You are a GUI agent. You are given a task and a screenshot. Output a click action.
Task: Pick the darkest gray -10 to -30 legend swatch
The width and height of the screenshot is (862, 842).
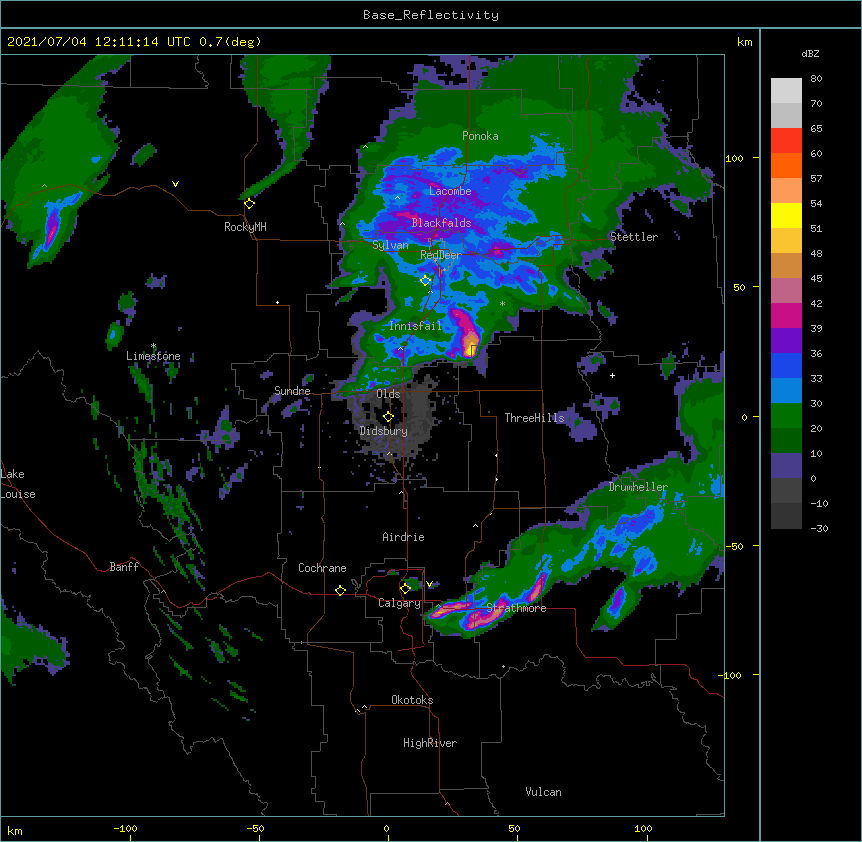786,516
